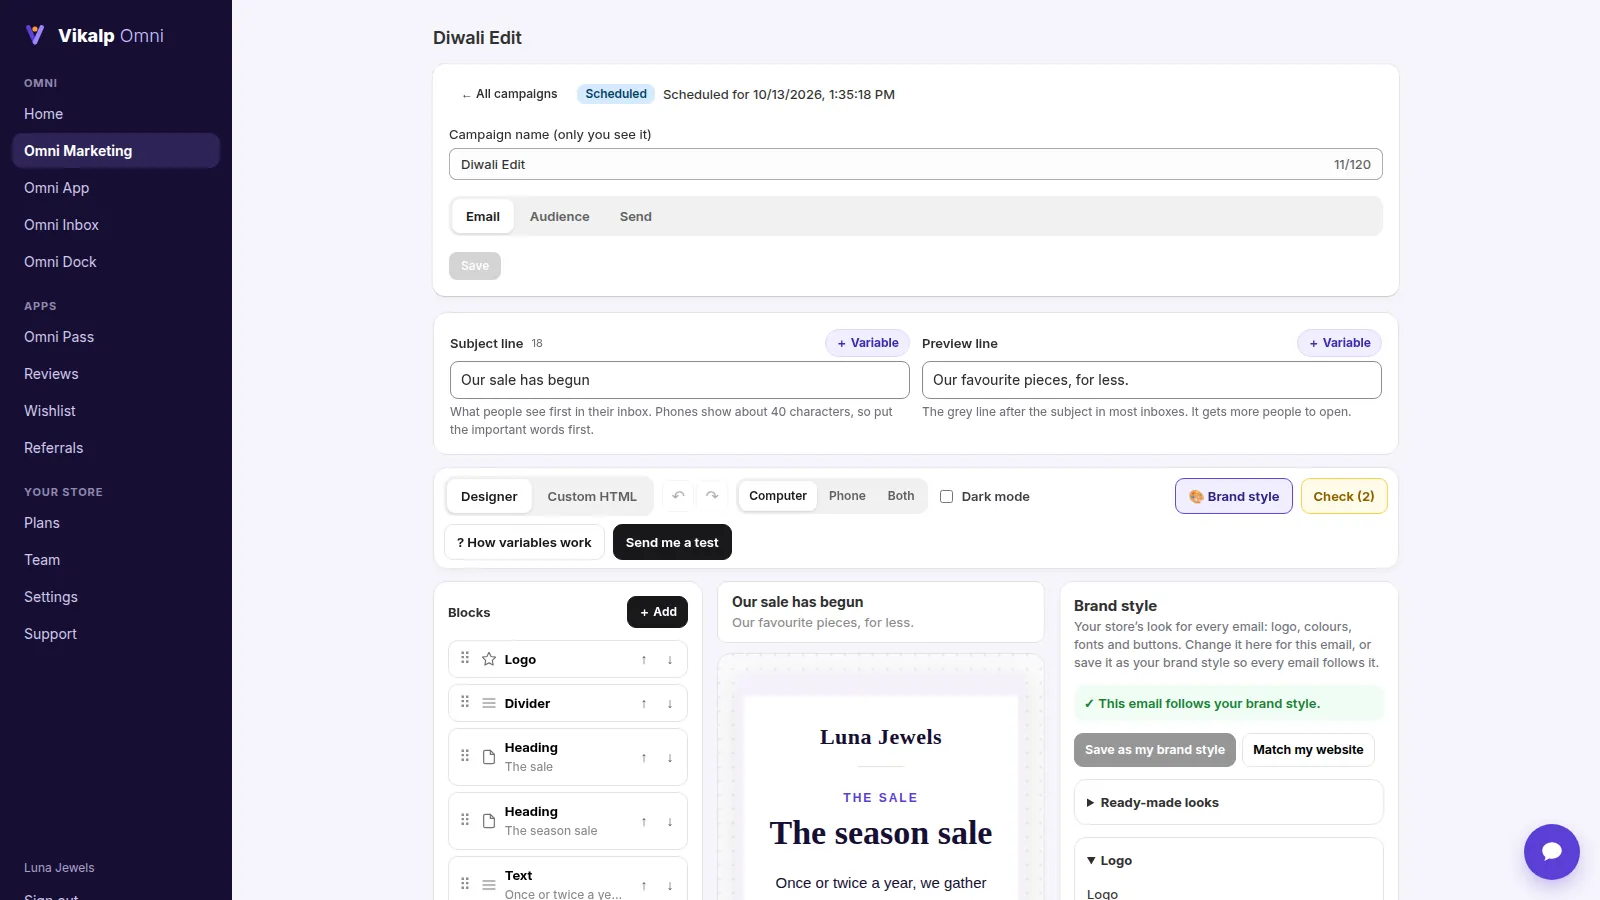Image resolution: width=1600 pixels, height=900 pixels.
Task: Select the Designer editor mode
Action: [x=489, y=497]
